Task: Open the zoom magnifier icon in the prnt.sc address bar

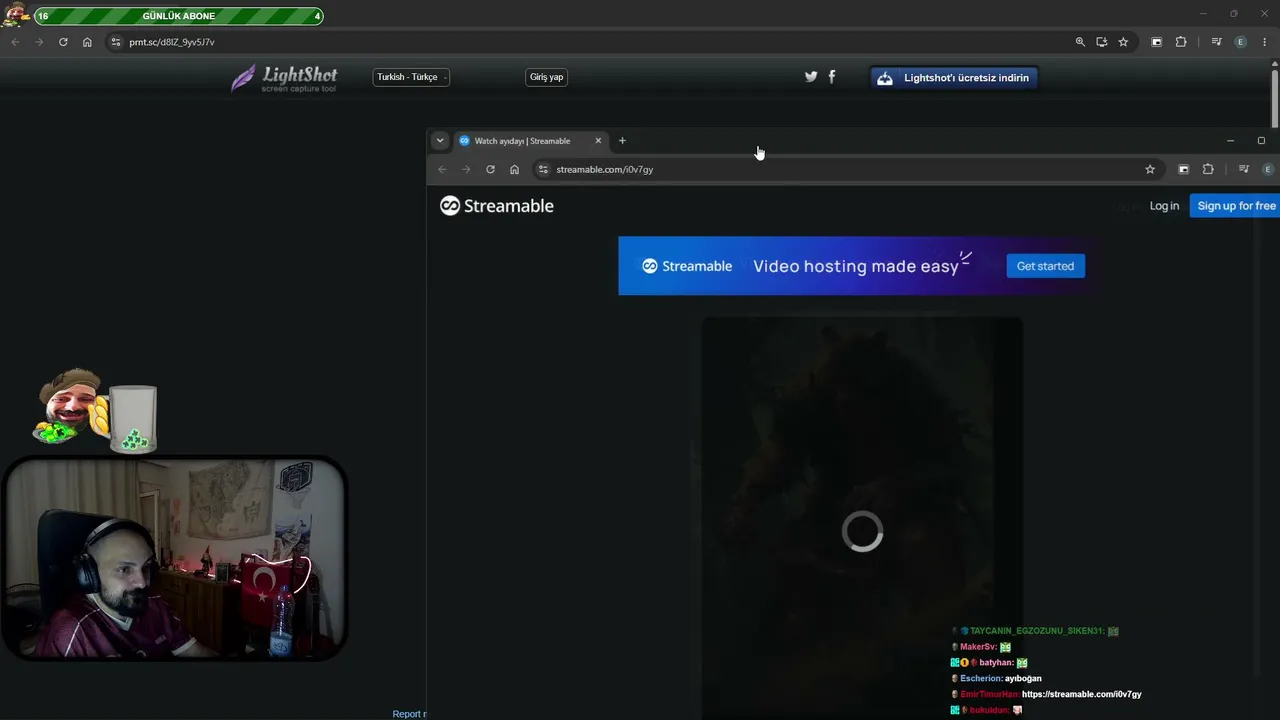Action: point(1080,42)
